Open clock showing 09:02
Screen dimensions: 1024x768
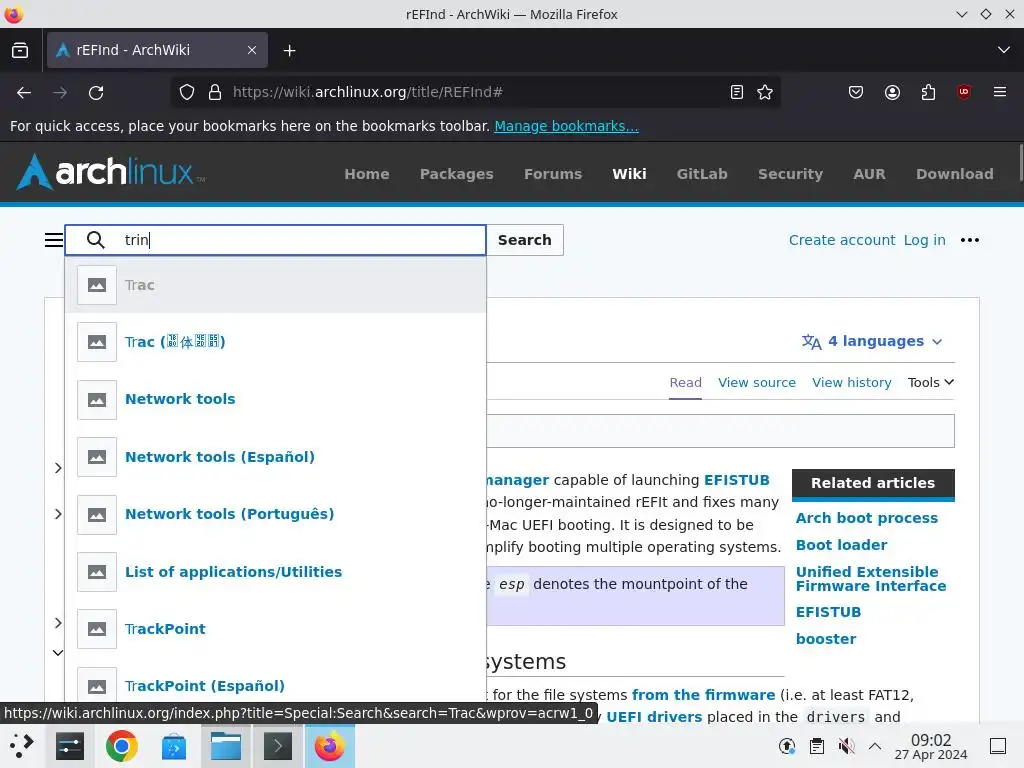coord(931,746)
